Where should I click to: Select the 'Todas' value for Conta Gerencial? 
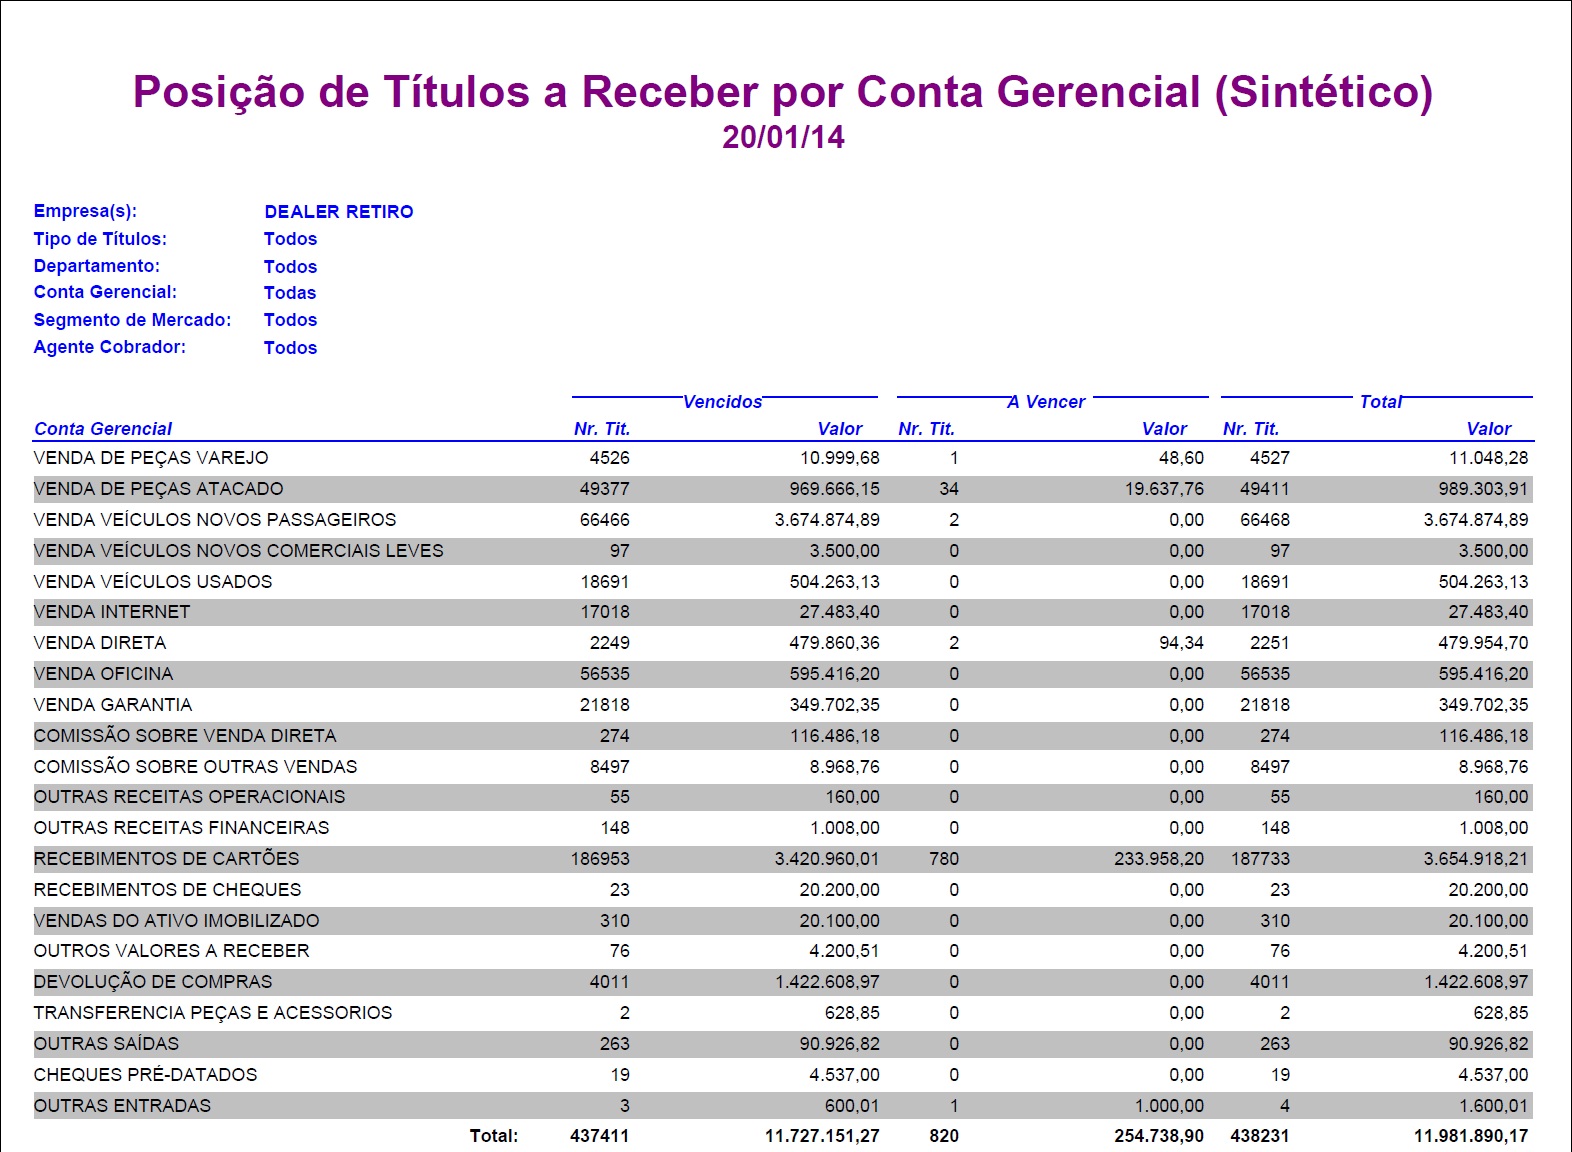[x=290, y=293]
